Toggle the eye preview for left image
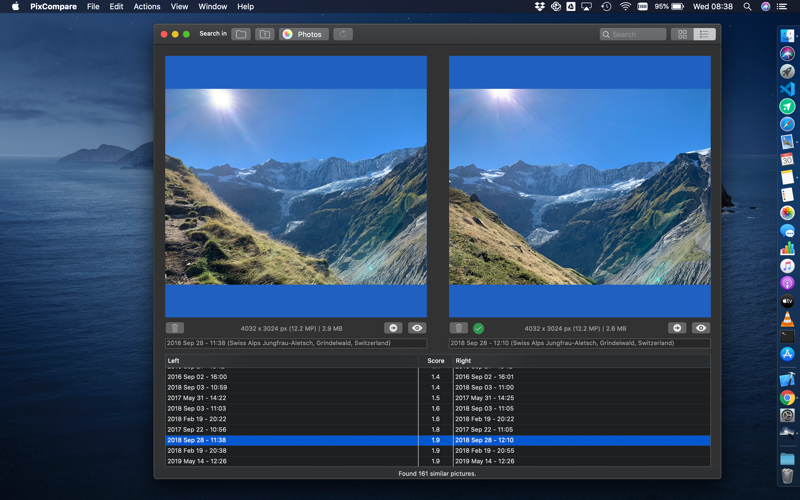800x500 pixels. click(417, 328)
